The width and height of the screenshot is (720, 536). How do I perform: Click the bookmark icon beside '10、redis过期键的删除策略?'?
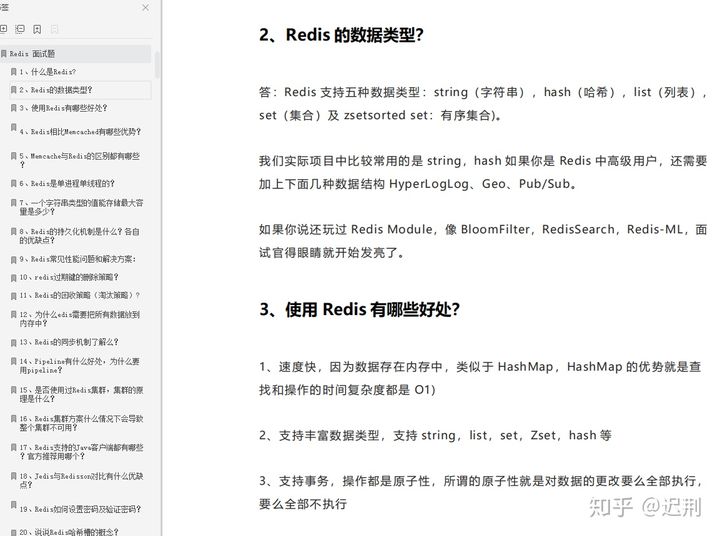[x=14, y=277]
